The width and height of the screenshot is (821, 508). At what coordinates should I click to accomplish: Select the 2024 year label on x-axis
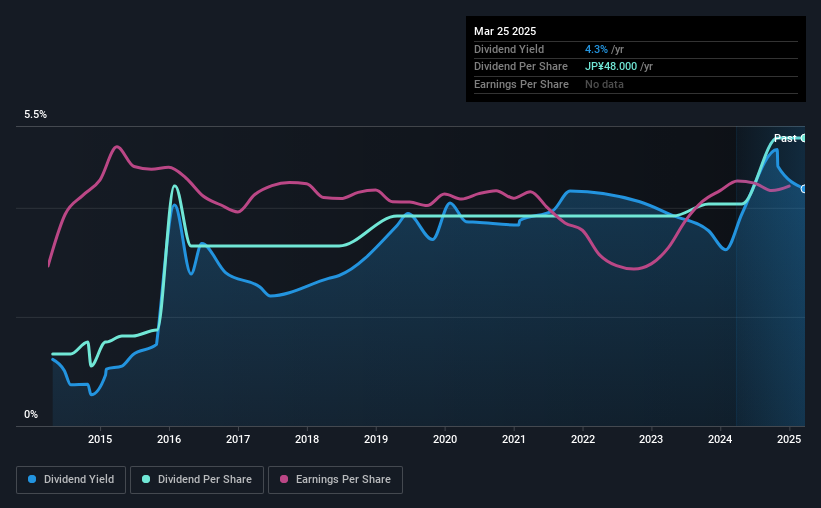point(721,439)
